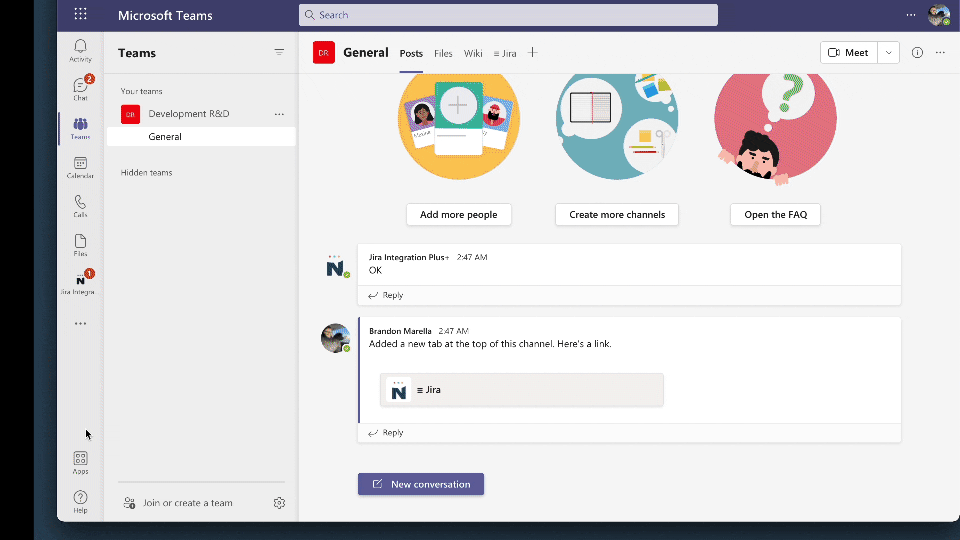Click the Development R&D team avatar
Viewport: 960px width, 540px height.
130,114
